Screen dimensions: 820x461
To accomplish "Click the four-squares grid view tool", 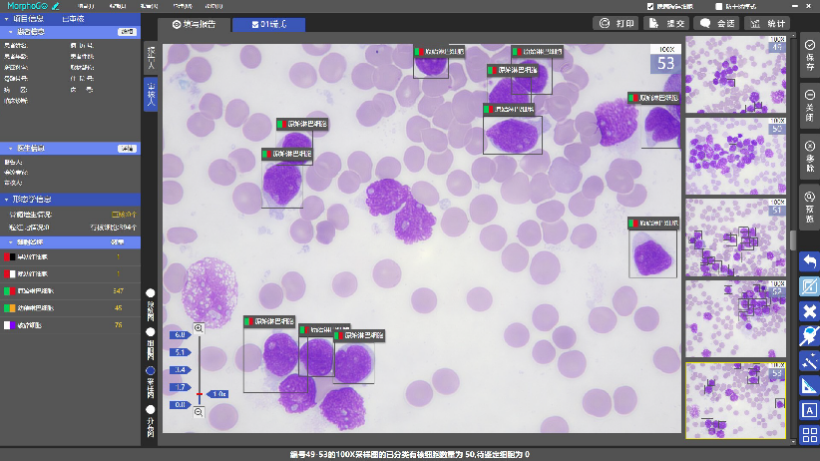I will pos(809,434).
